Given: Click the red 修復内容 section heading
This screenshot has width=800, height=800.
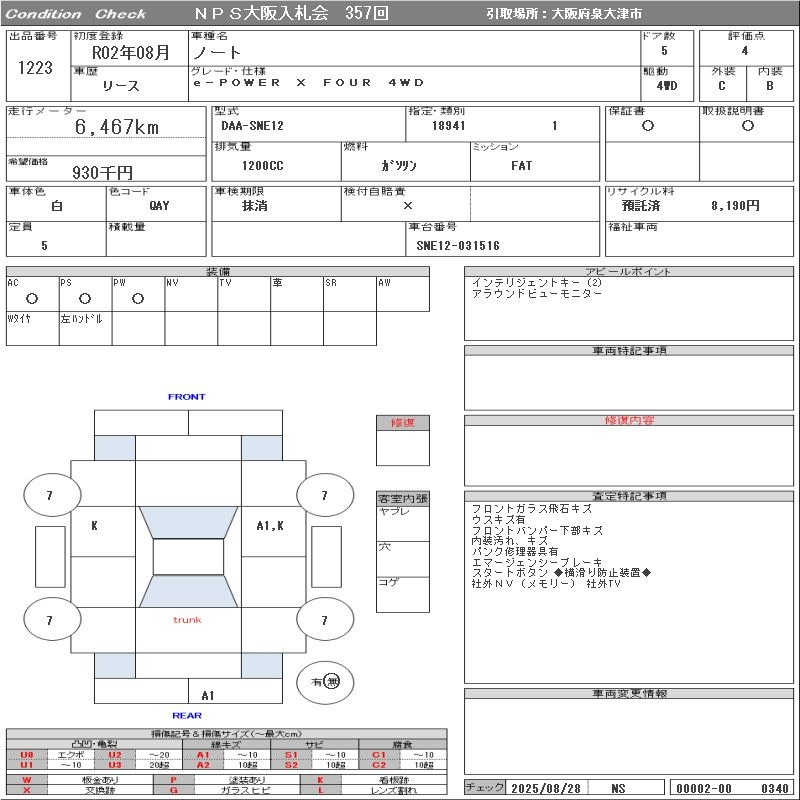Looking at the screenshot, I should (x=628, y=421).
